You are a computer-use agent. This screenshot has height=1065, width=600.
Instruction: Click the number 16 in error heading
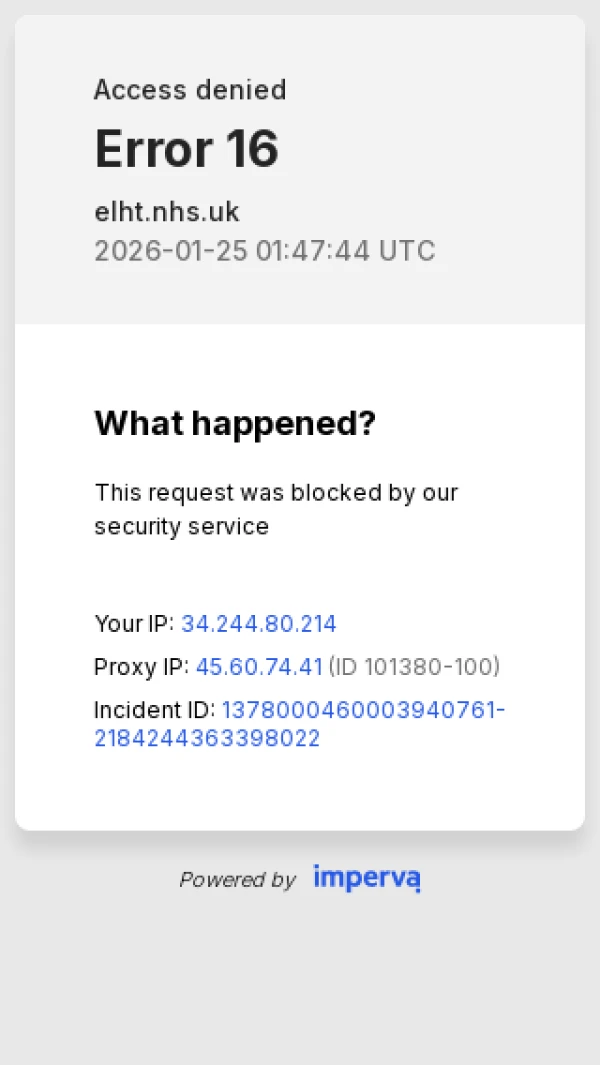click(x=251, y=149)
